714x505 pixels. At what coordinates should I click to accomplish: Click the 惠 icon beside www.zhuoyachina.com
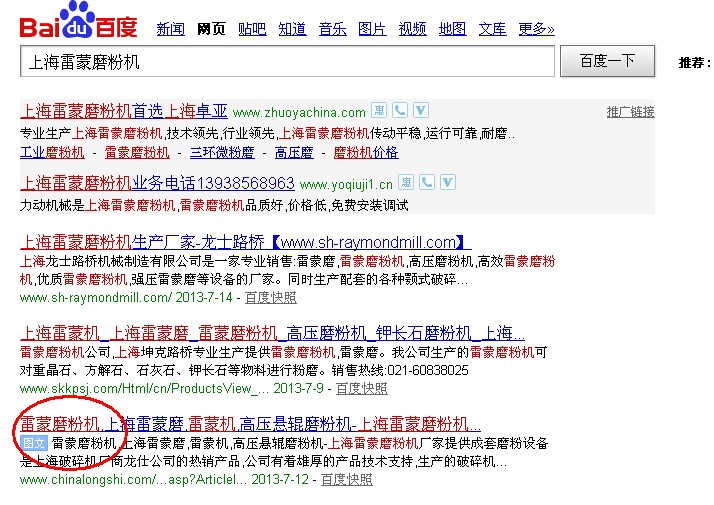click(x=379, y=111)
